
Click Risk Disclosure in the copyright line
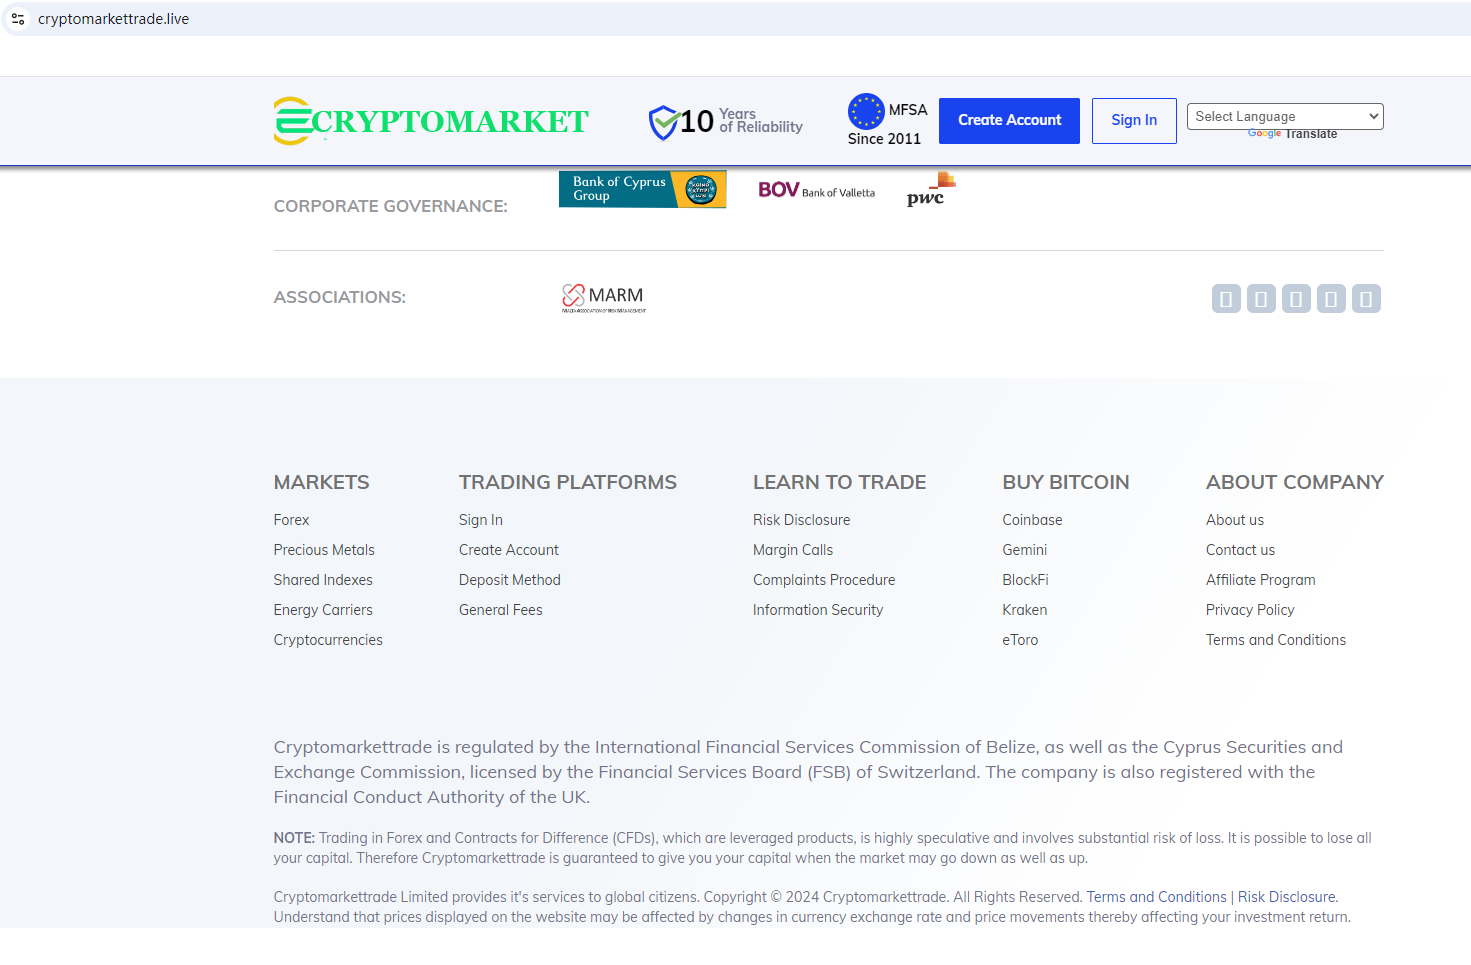tap(1287, 897)
